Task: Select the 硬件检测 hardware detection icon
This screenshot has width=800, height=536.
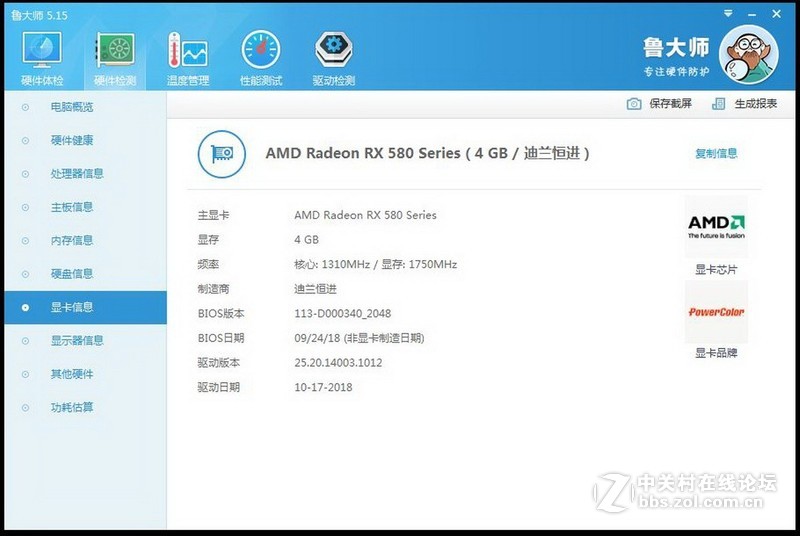Action: [115, 59]
